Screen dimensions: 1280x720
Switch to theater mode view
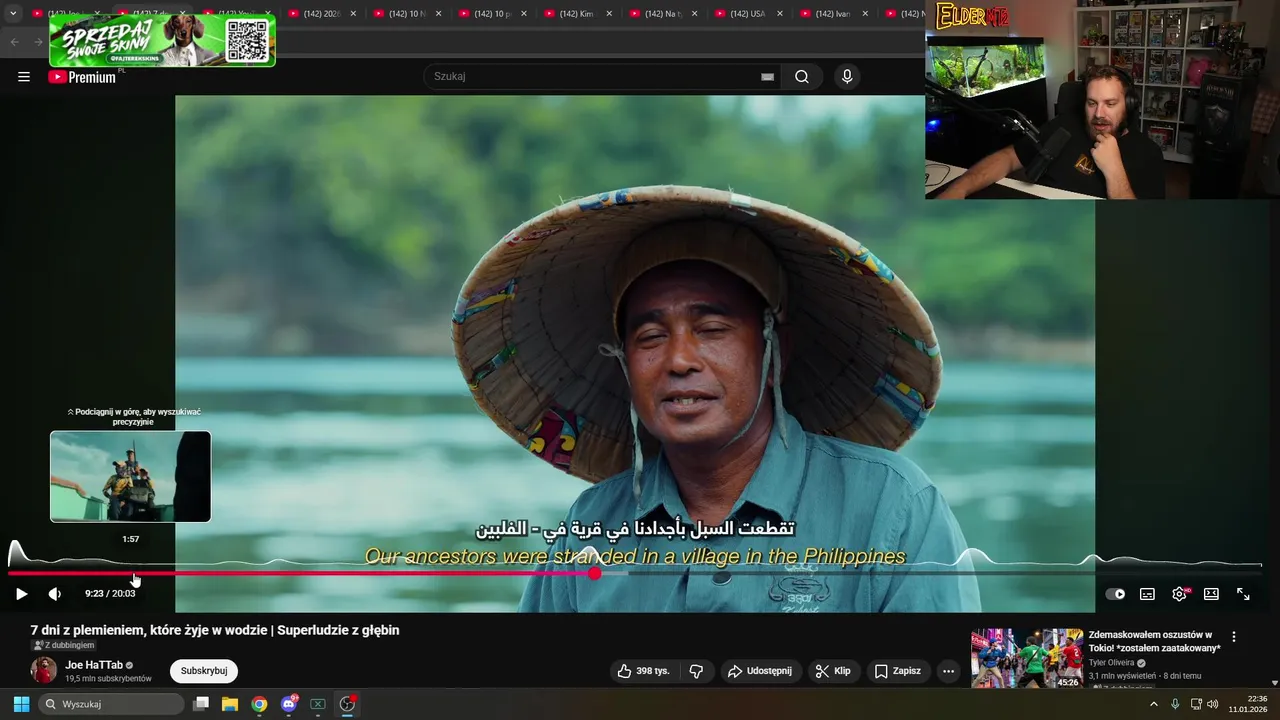(x=1211, y=594)
